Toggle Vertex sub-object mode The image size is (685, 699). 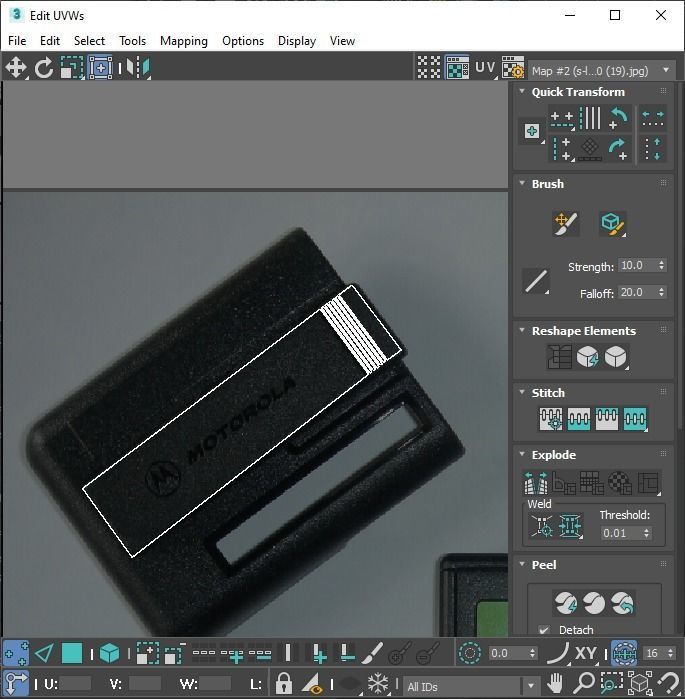(x=16, y=654)
